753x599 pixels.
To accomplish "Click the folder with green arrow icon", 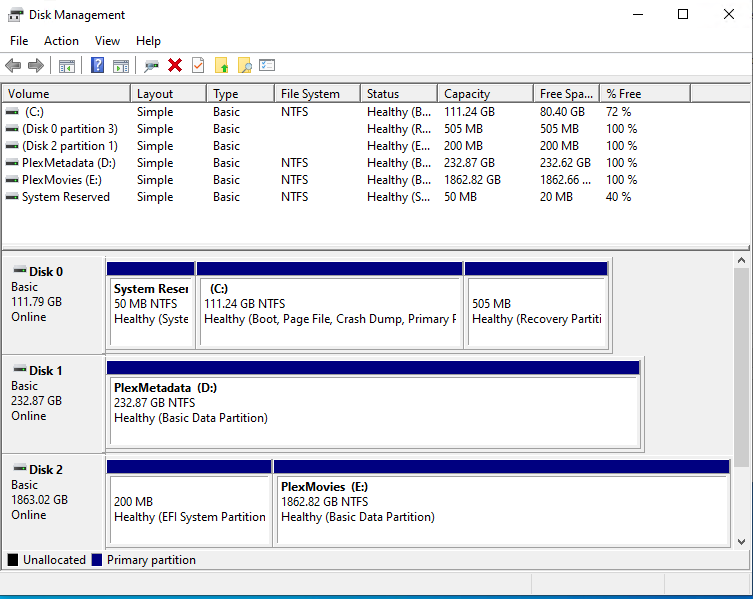I will pyautogui.click(x=222, y=65).
